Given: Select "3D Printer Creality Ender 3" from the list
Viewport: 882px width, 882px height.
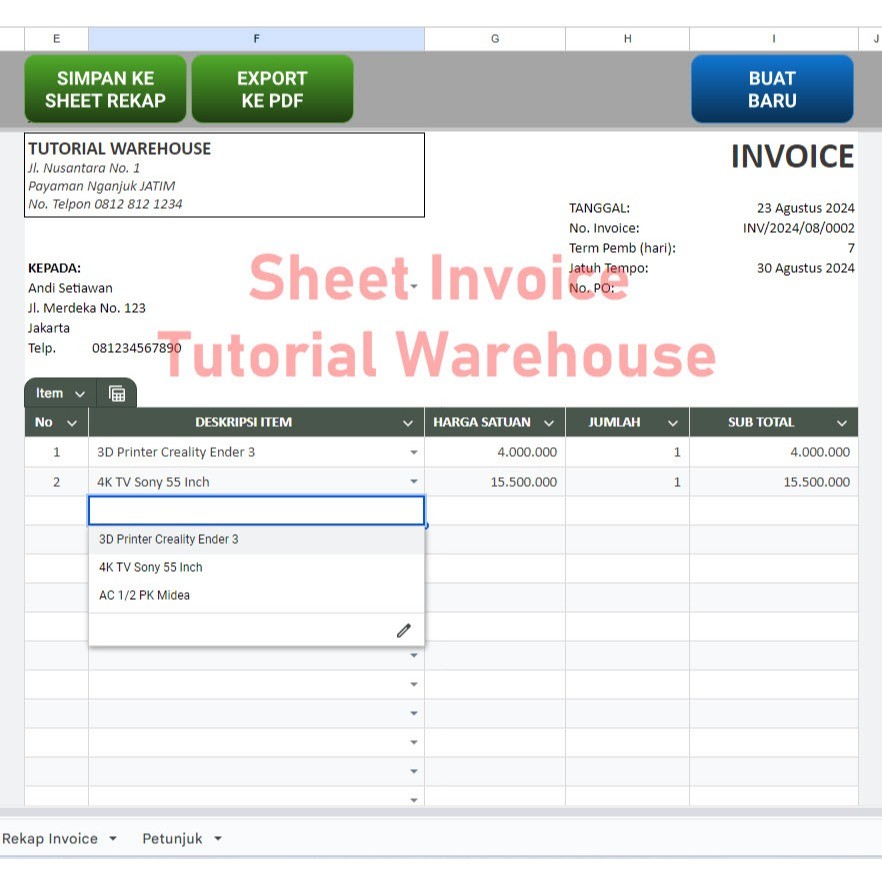Looking at the screenshot, I should tap(167, 539).
